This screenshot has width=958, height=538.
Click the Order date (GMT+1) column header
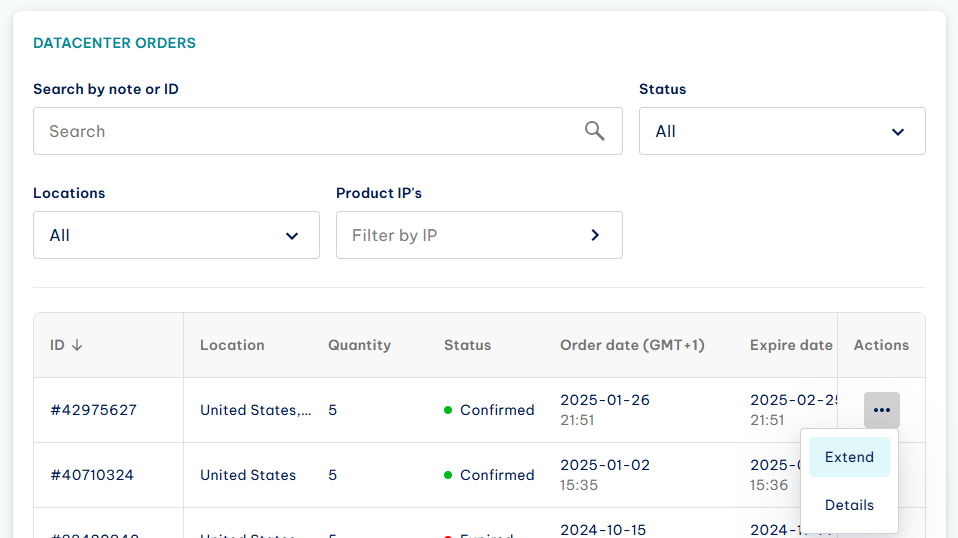[632, 345]
